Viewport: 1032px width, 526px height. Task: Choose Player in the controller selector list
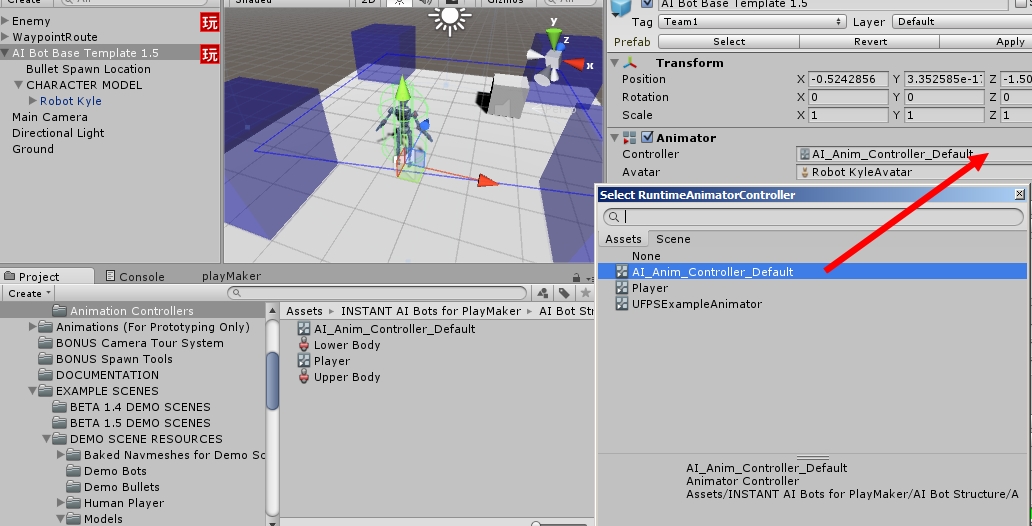(812, 288)
